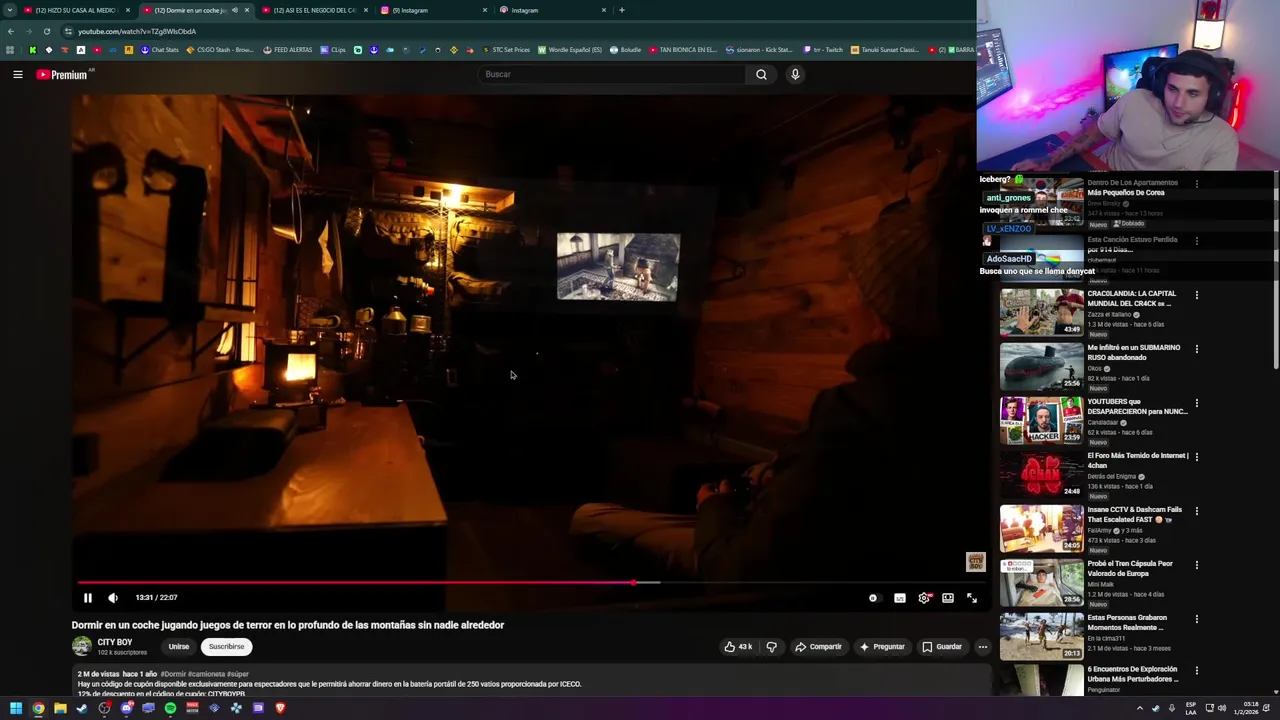Switch to the HIZO SU CASA AL MEDIO tab

(x=74, y=10)
